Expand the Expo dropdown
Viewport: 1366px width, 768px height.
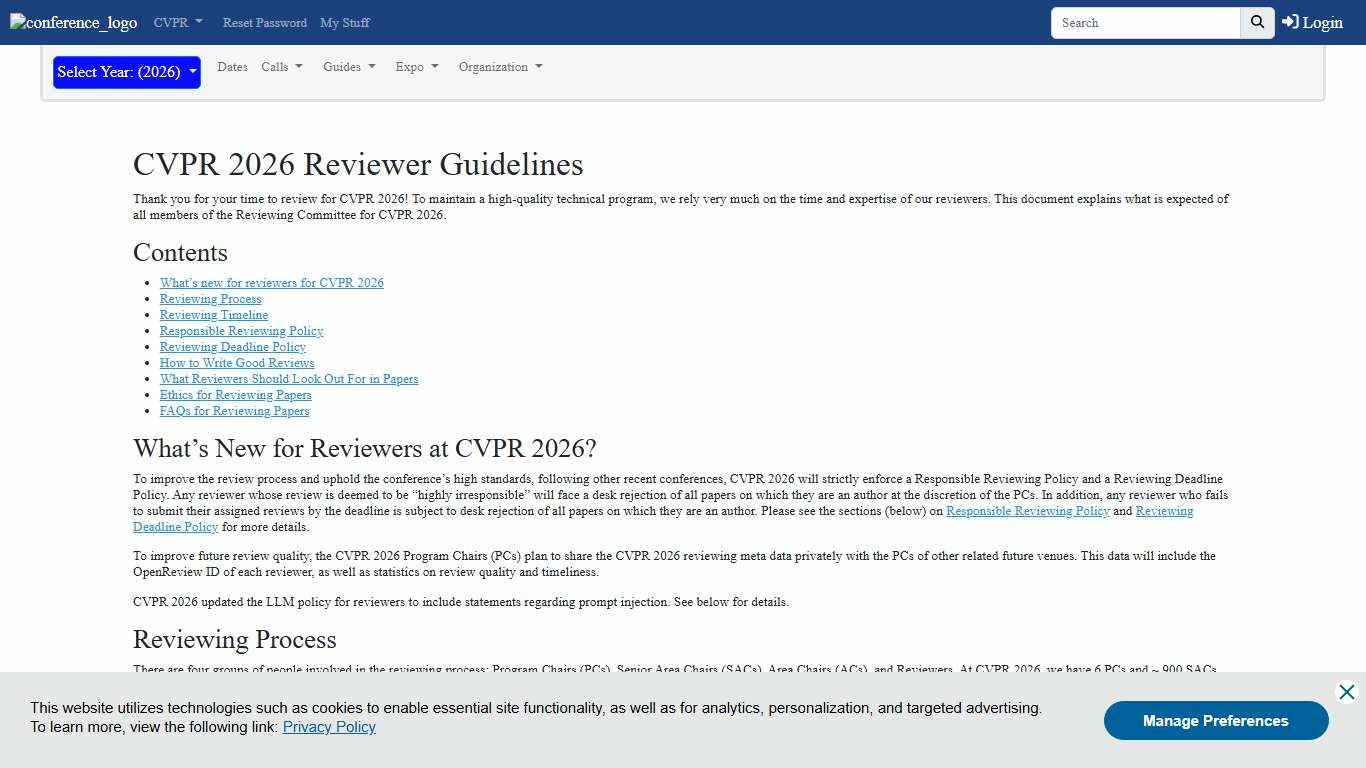[x=416, y=67]
